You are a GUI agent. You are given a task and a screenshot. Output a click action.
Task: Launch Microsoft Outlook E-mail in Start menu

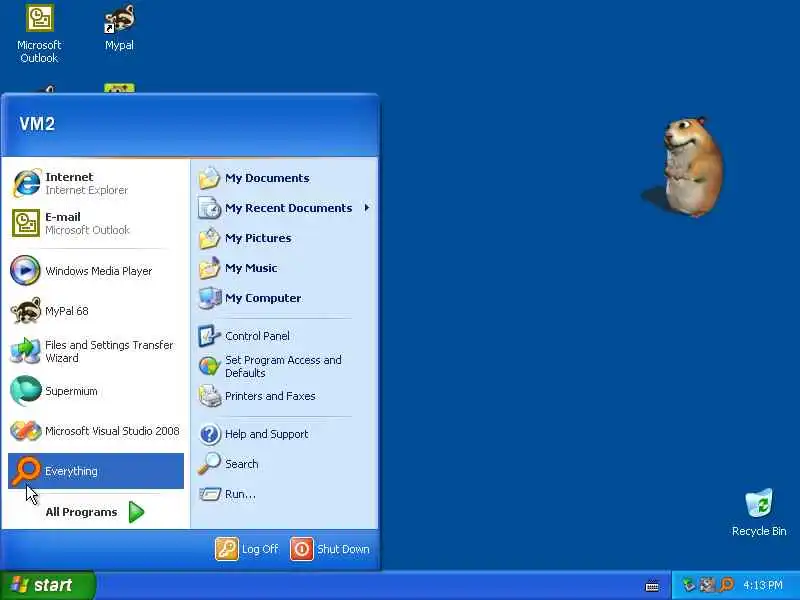pyautogui.click(x=96, y=223)
